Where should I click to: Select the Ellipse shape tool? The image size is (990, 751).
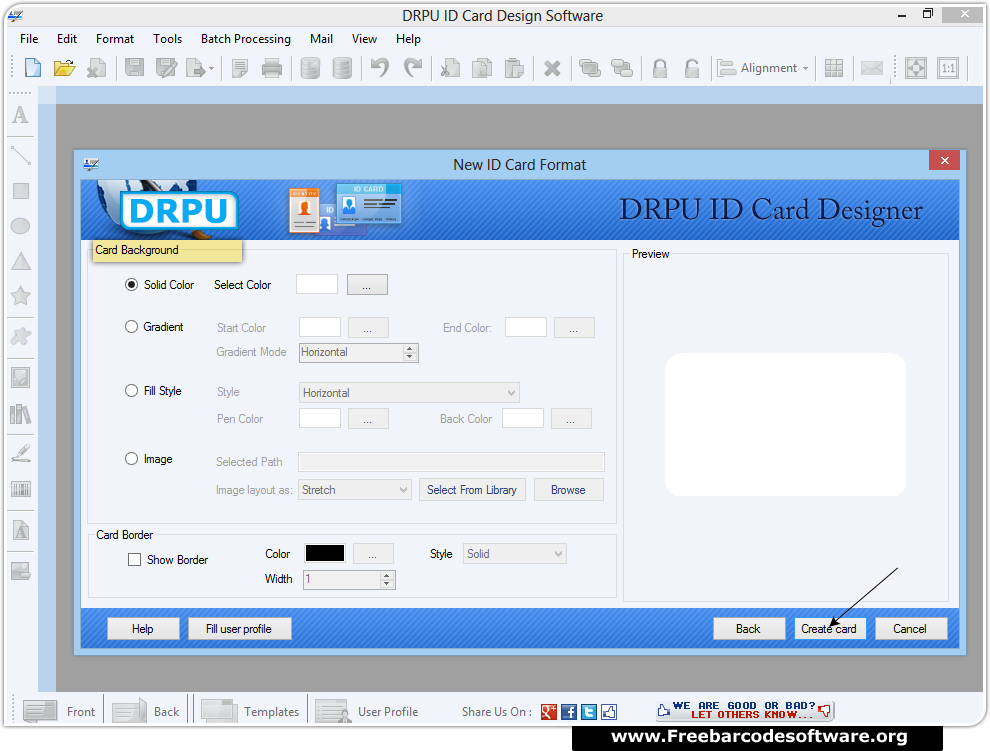point(20,225)
